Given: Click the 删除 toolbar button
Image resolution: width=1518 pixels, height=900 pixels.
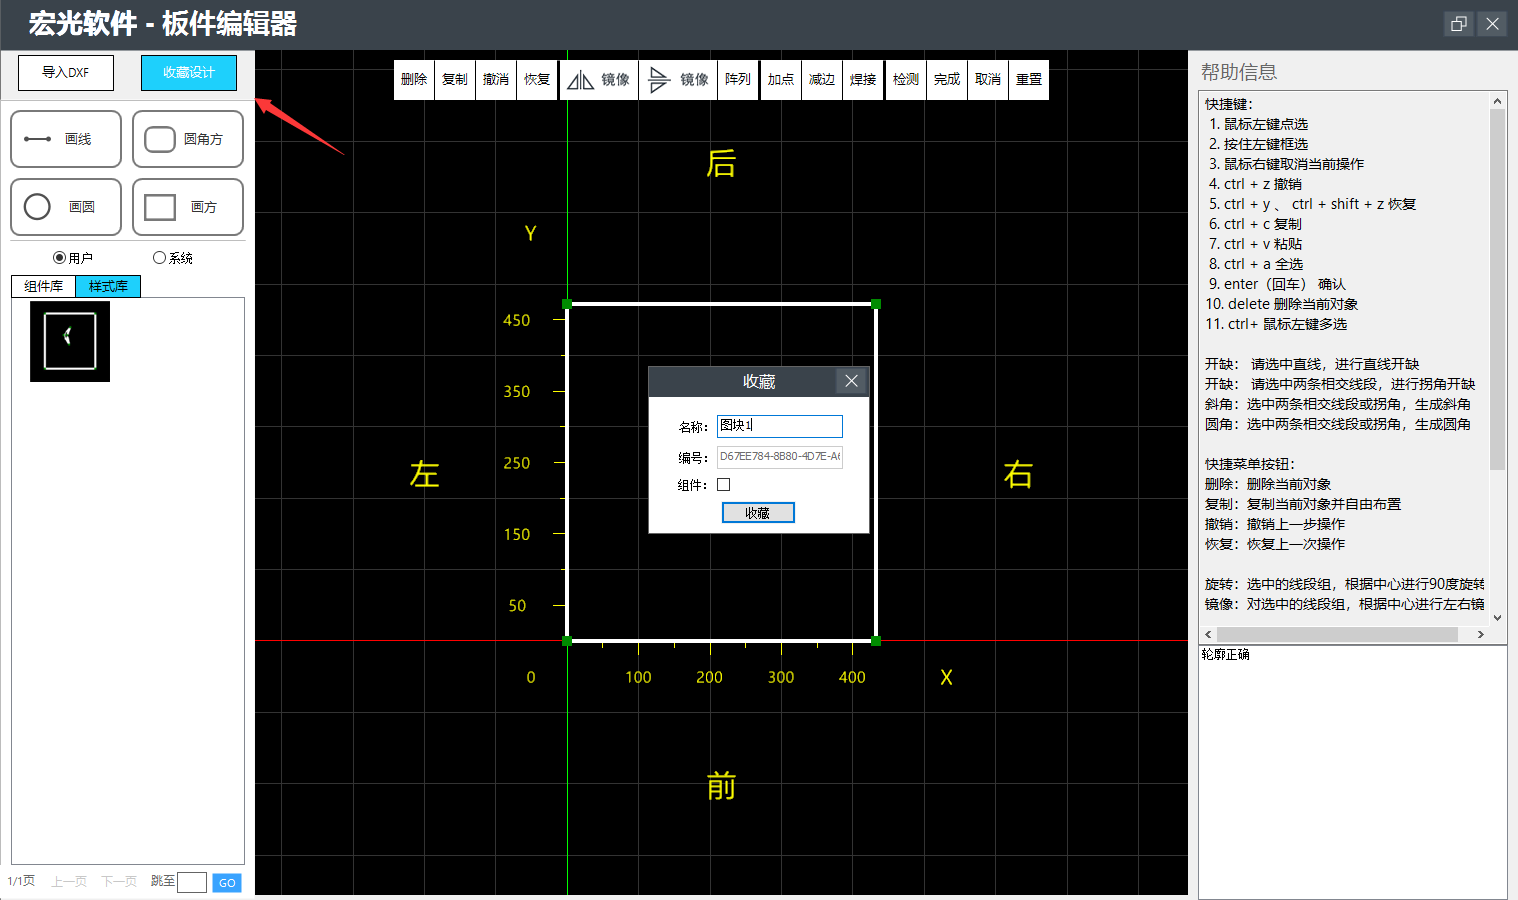Looking at the screenshot, I should coord(414,80).
